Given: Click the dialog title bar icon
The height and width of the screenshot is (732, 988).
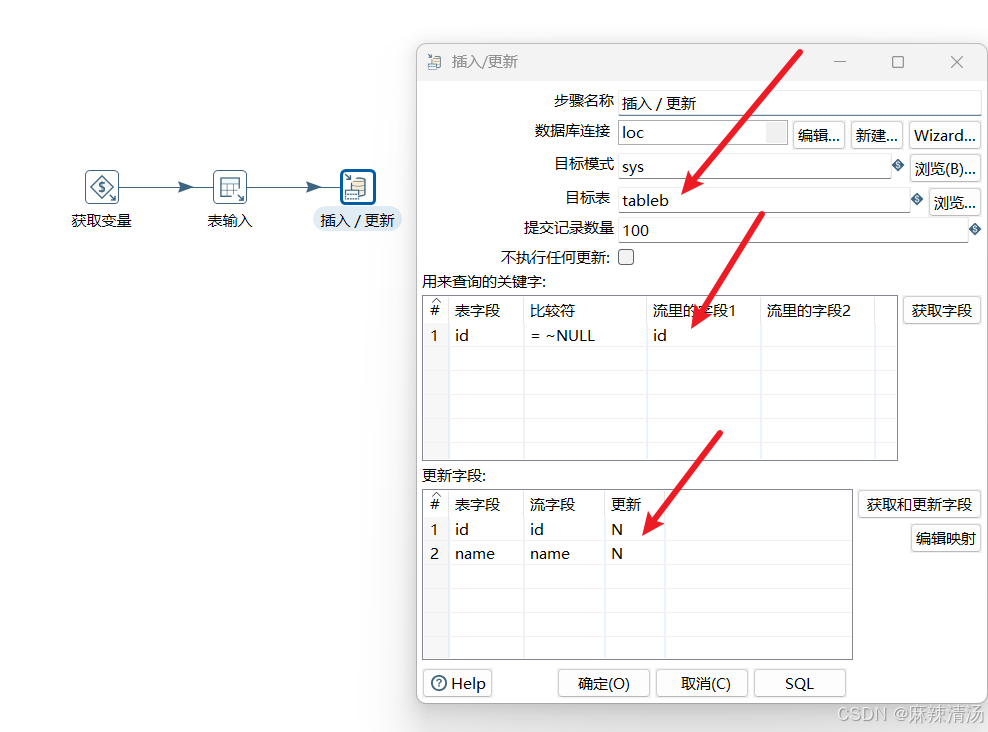Looking at the screenshot, I should tap(434, 62).
